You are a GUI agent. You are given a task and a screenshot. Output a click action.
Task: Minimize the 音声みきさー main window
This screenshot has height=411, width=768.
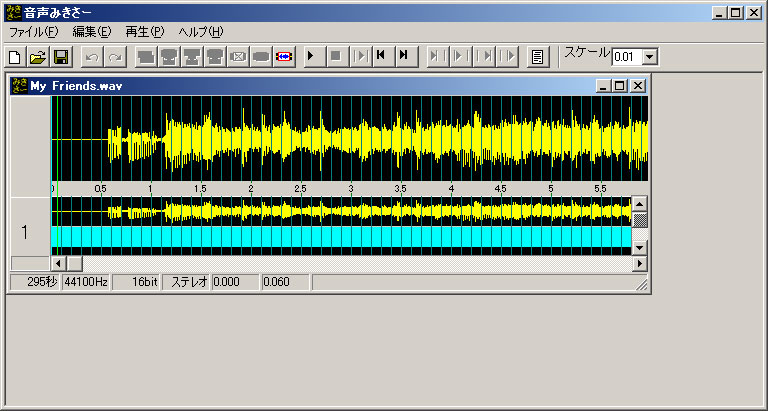click(x=719, y=13)
